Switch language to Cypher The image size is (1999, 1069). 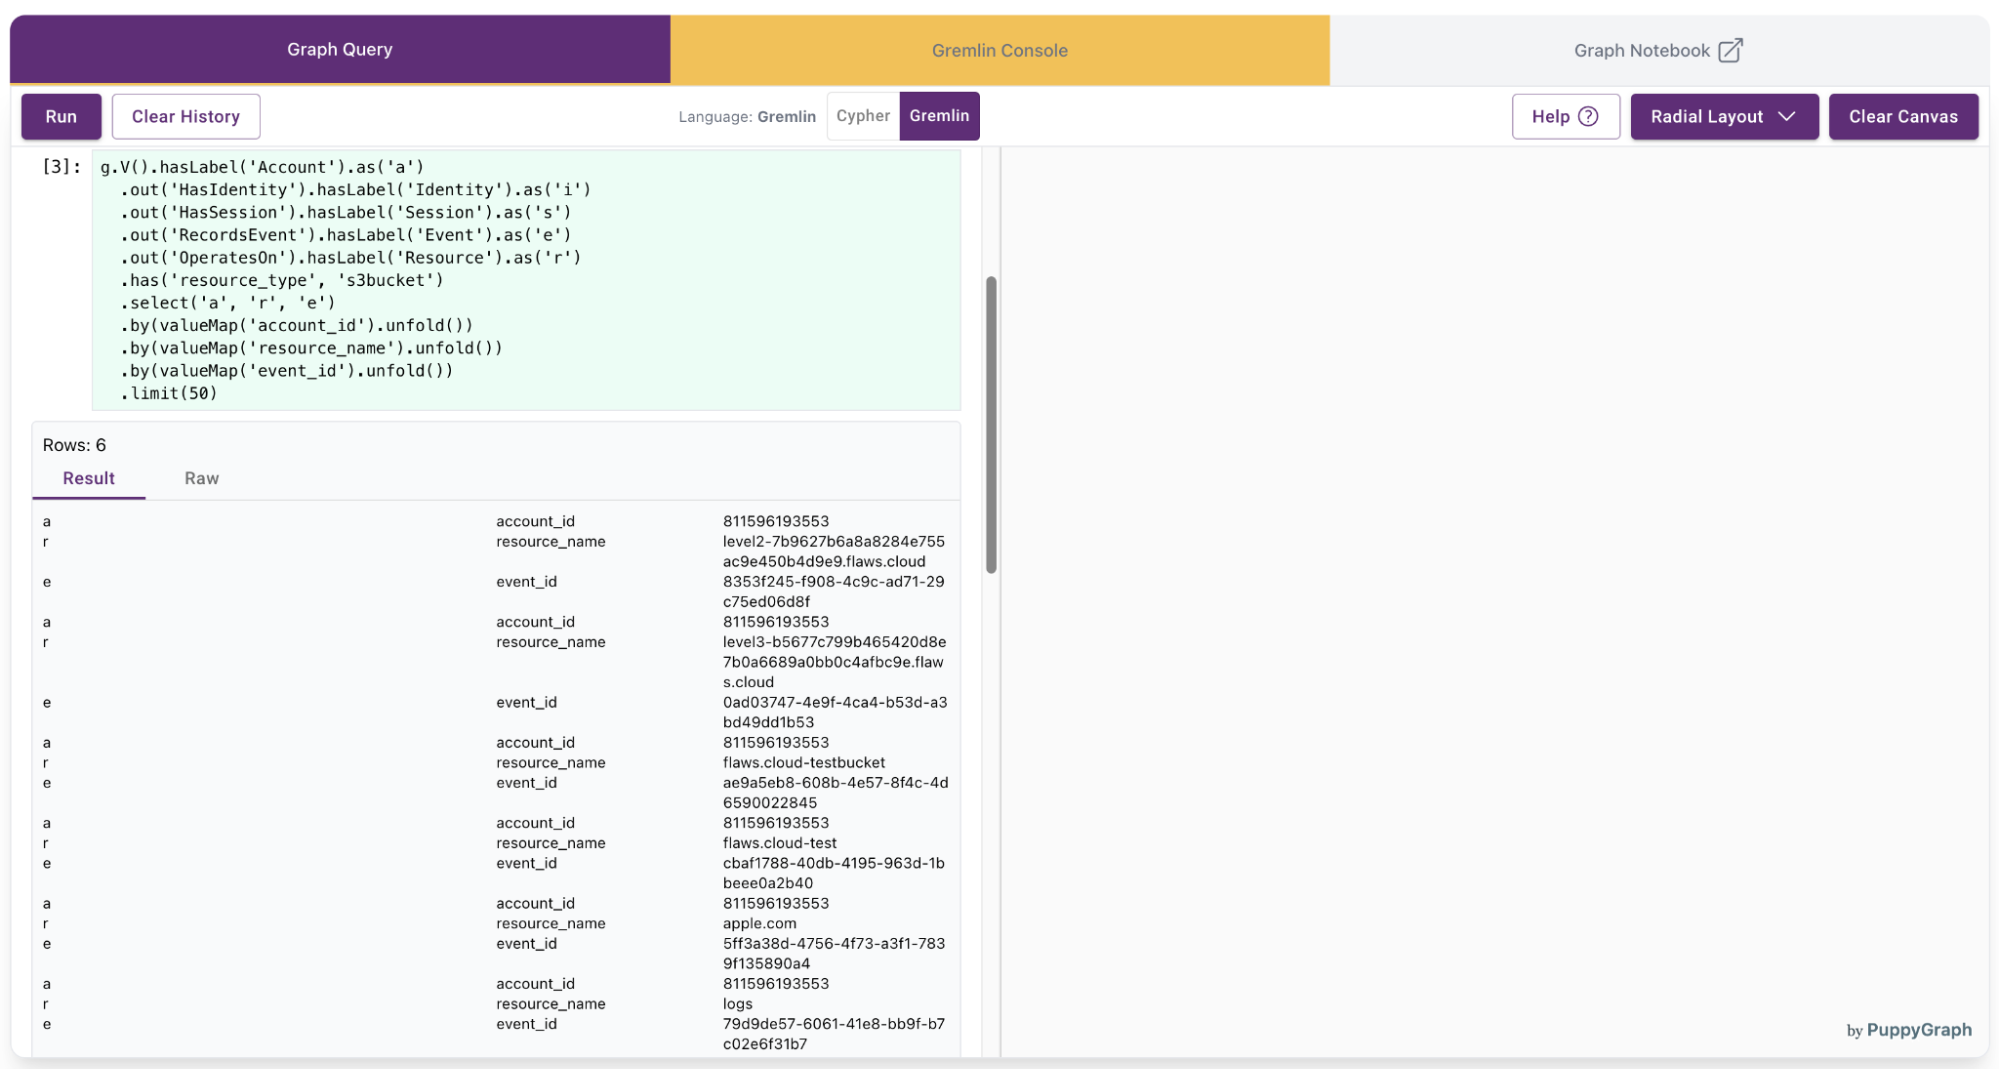(x=862, y=116)
